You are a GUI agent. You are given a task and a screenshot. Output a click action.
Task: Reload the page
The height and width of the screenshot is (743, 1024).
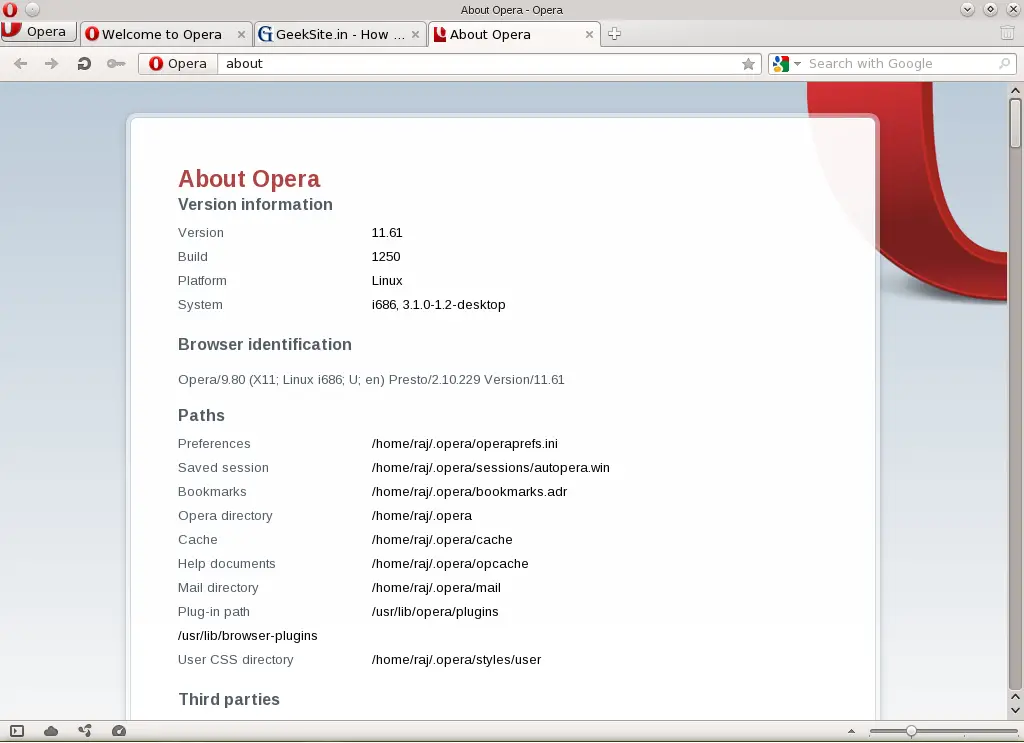pyautogui.click(x=84, y=63)
